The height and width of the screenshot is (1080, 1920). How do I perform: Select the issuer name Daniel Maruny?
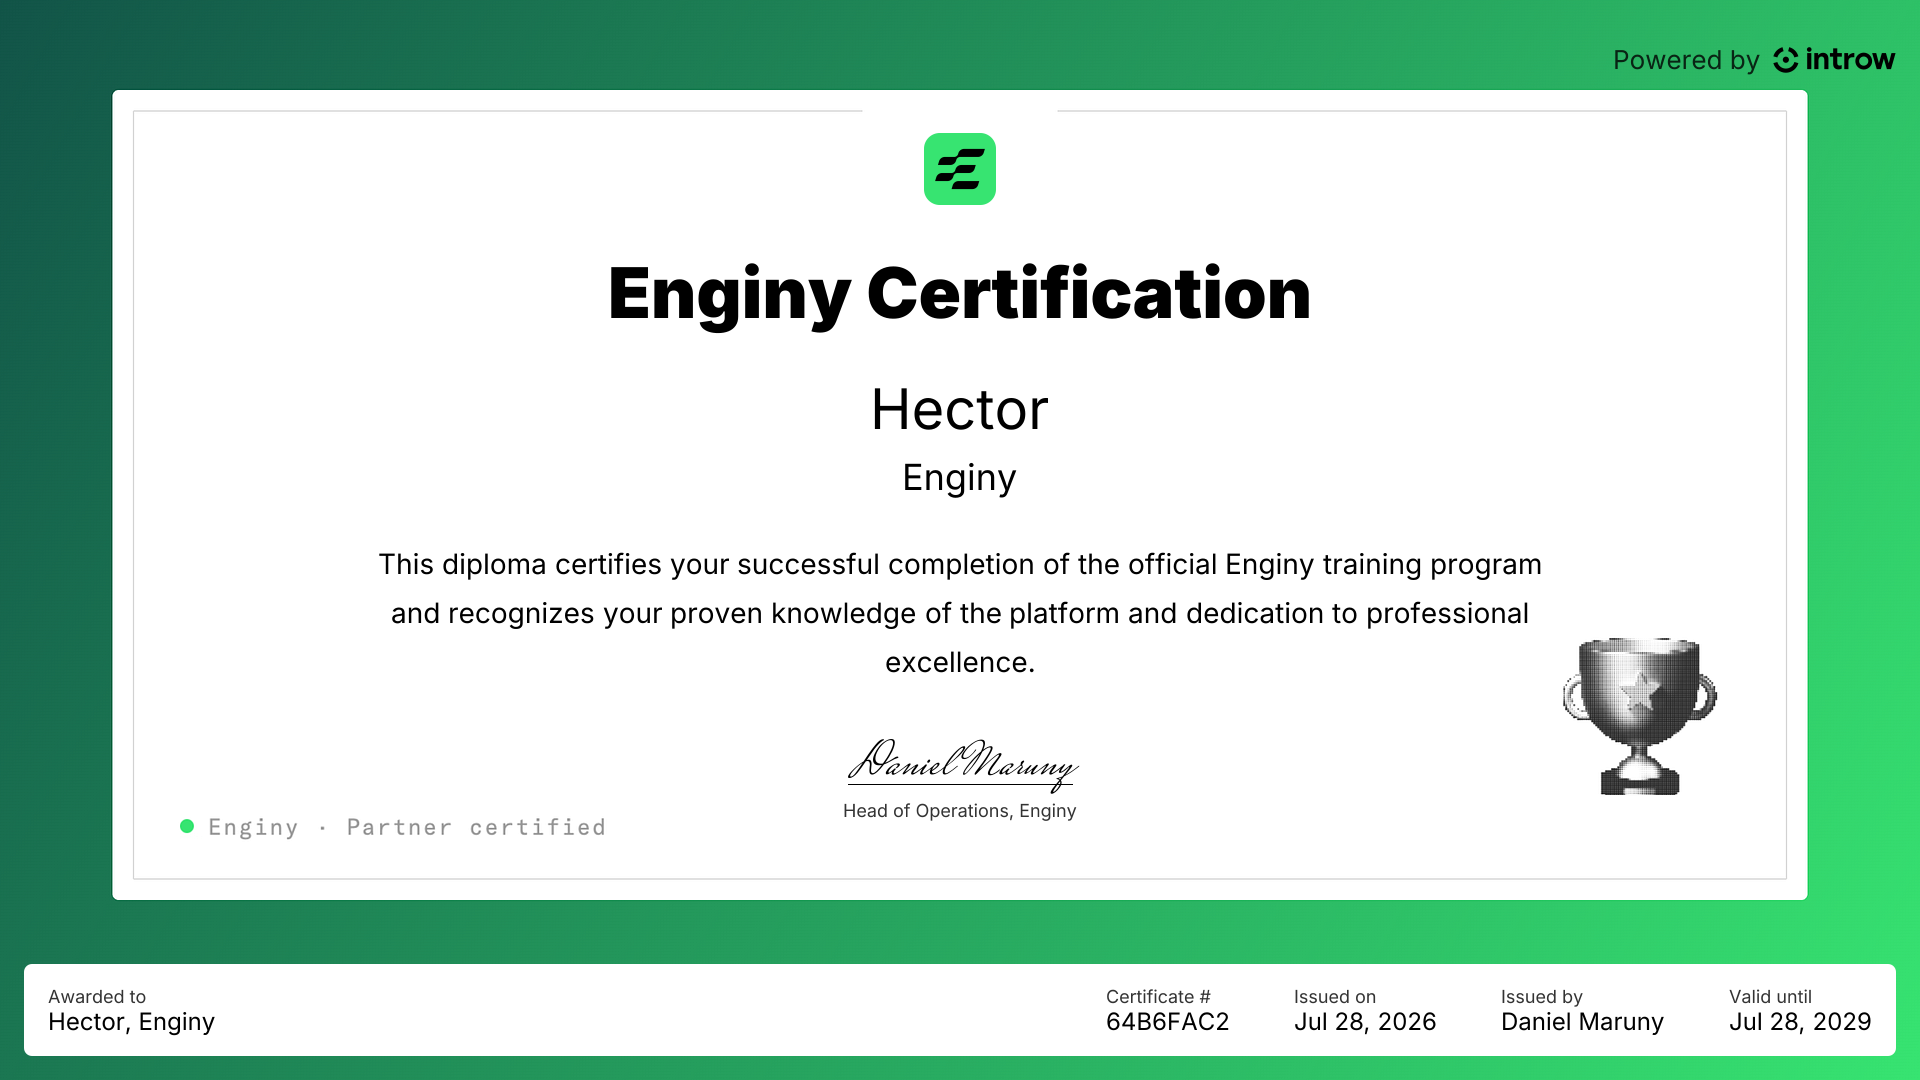pos(1582,1022)
